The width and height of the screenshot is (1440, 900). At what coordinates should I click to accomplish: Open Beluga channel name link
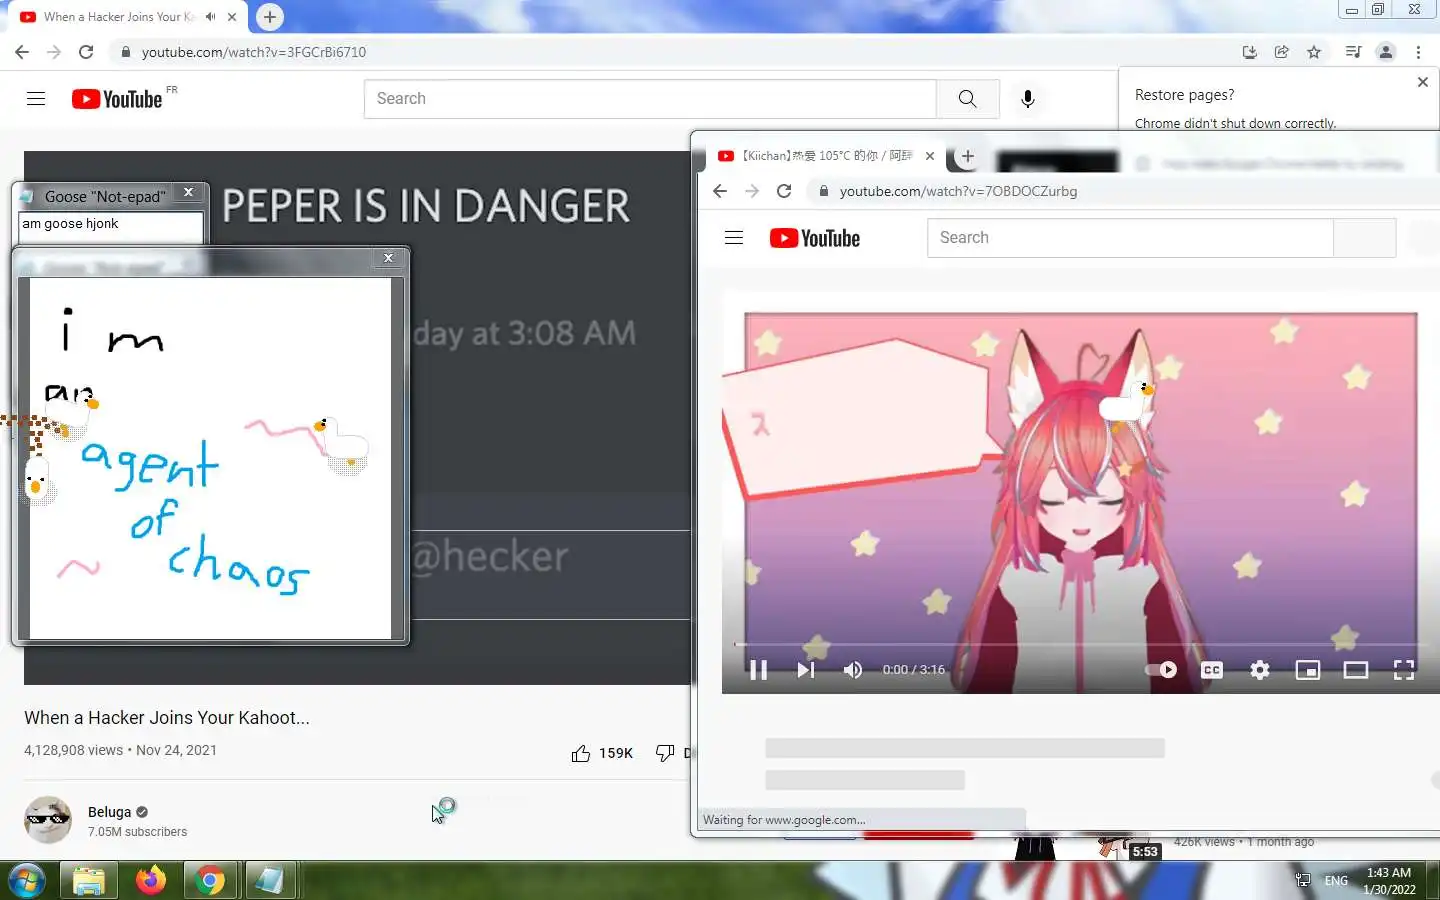109,812
